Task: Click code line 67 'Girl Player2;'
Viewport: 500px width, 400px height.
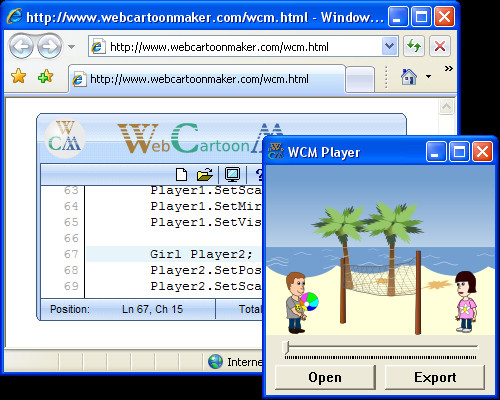Action: (201, 254)
